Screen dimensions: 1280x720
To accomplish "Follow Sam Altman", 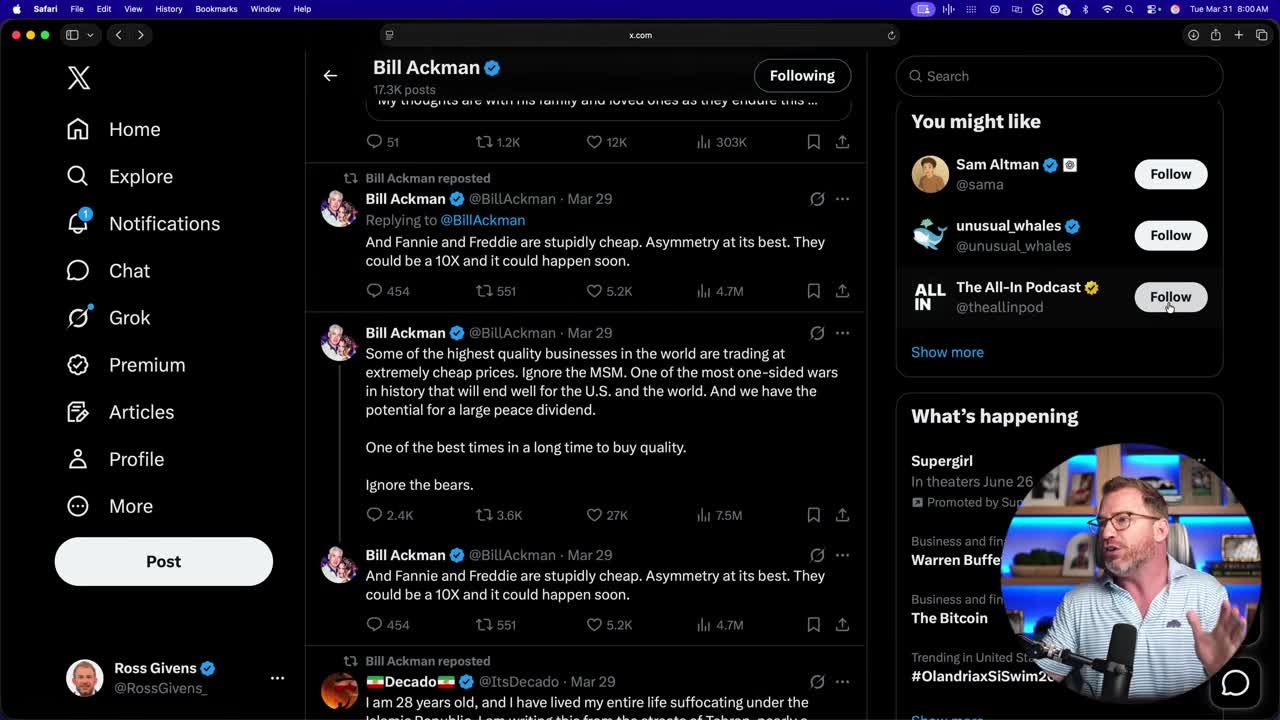I will click(1170, 174).
